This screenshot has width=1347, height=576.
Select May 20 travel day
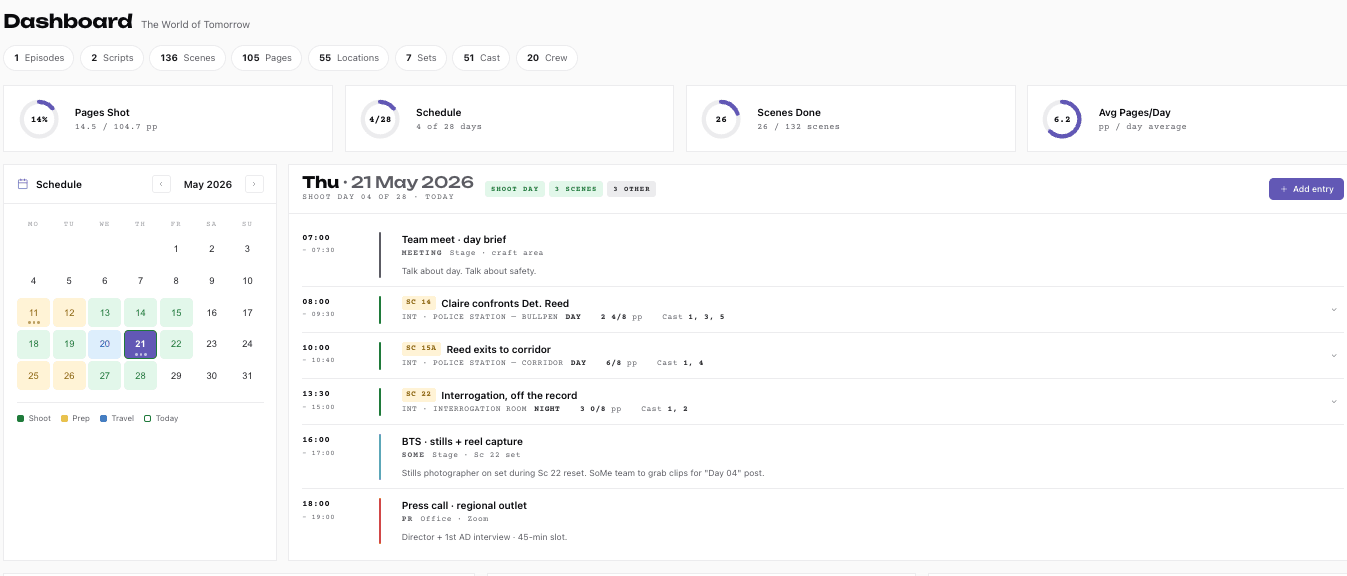click(x=105, y=344)
